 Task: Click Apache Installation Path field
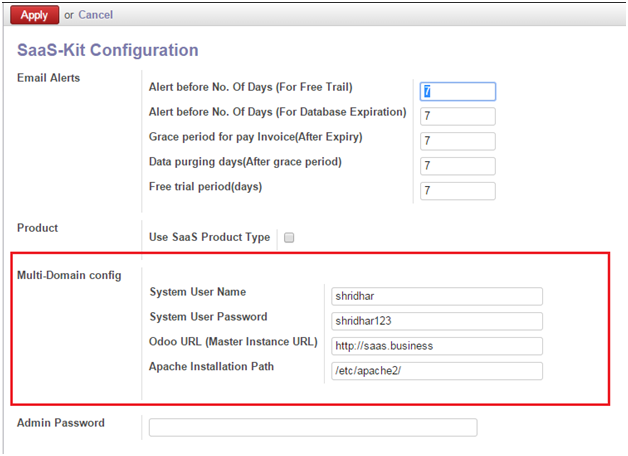437,371
